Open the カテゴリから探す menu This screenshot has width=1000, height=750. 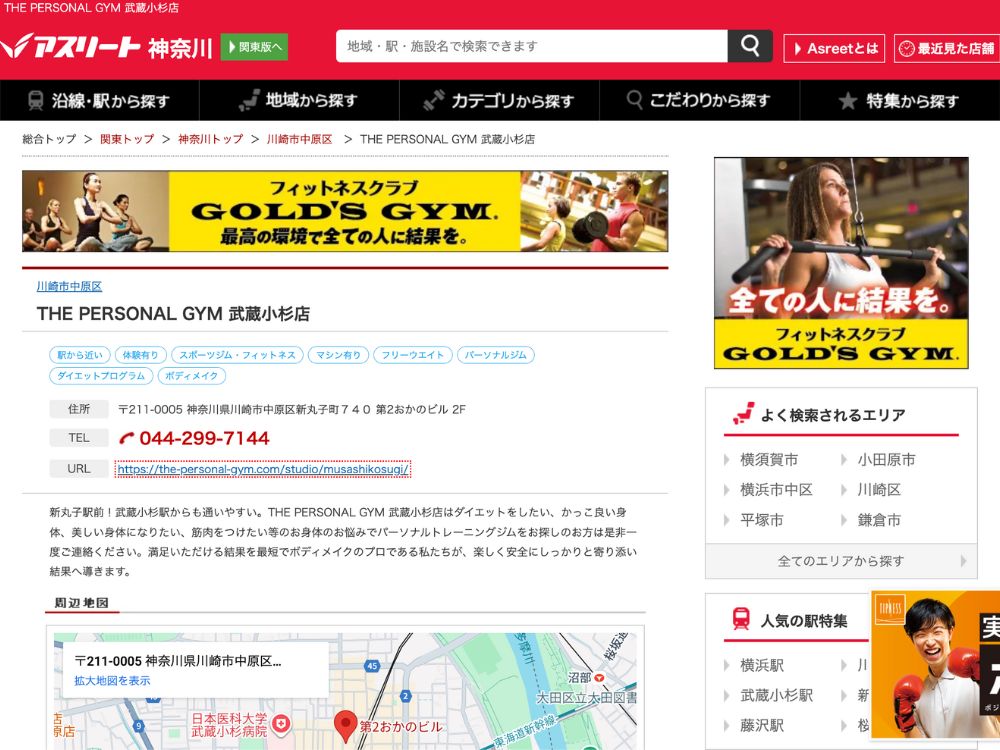click(499, 100)
